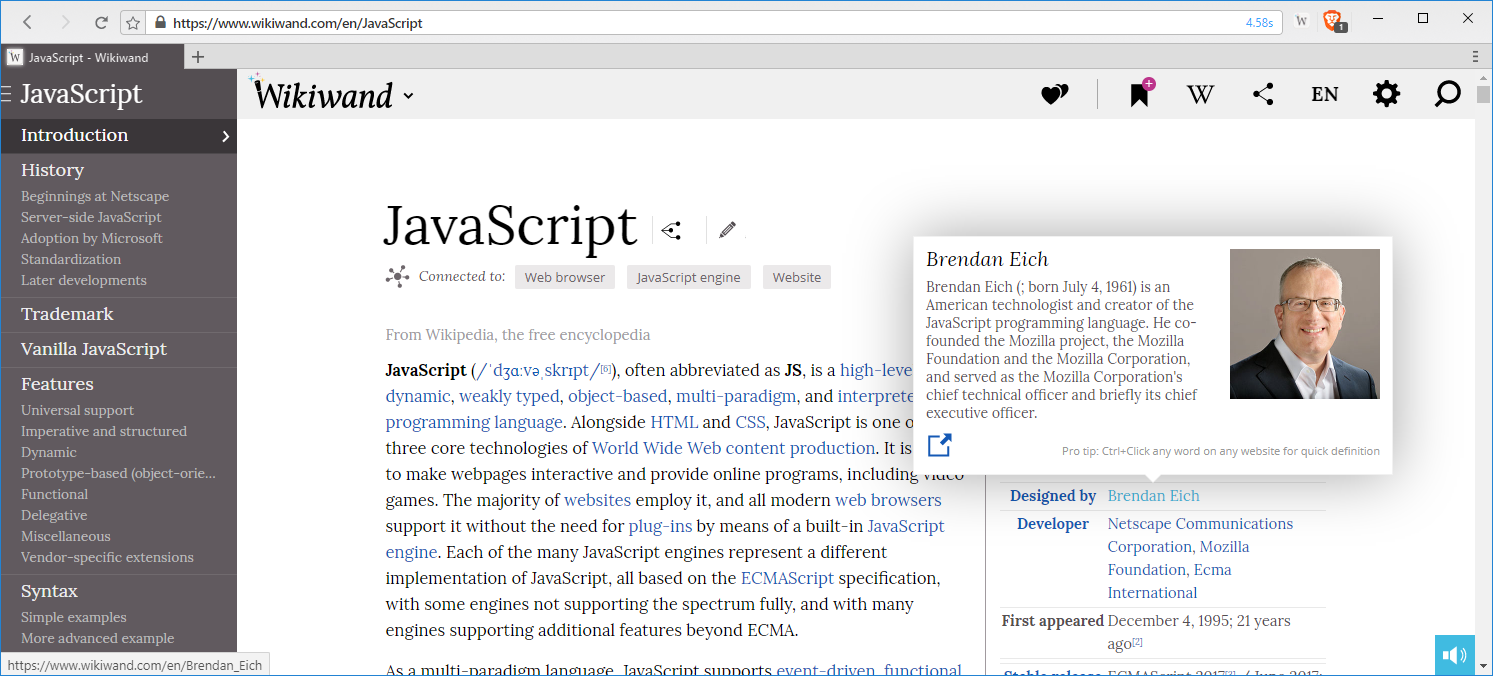Open Brendan Eich link in infobox

click(x=1153, y=496)
